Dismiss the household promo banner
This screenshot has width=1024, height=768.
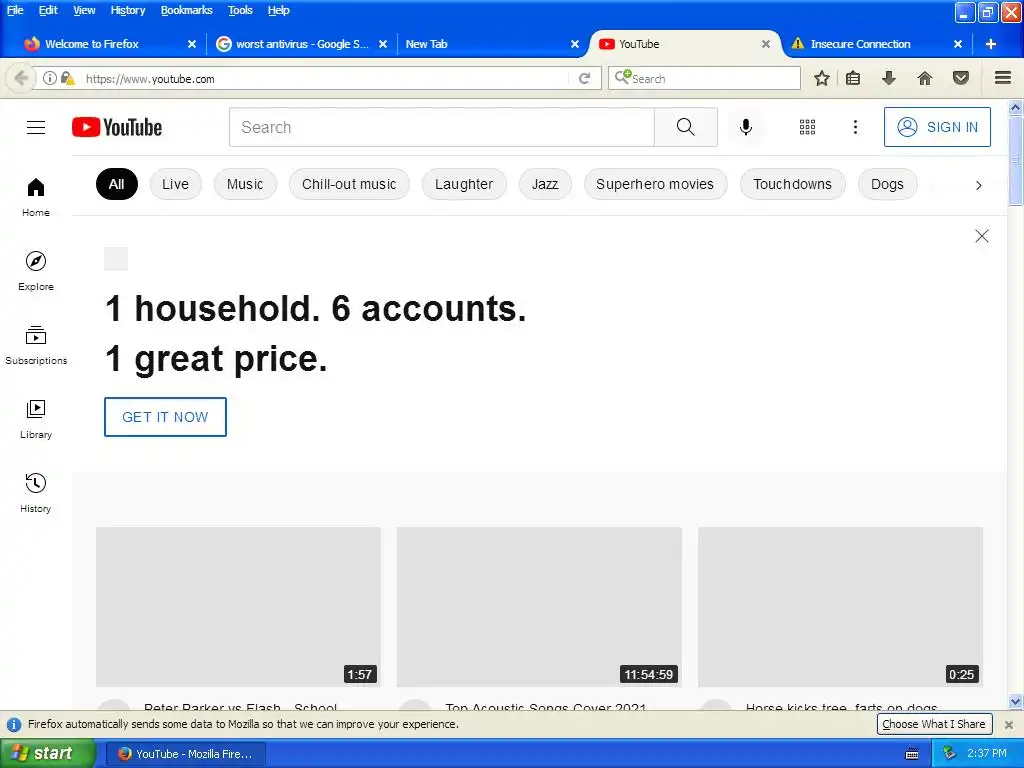981,236
